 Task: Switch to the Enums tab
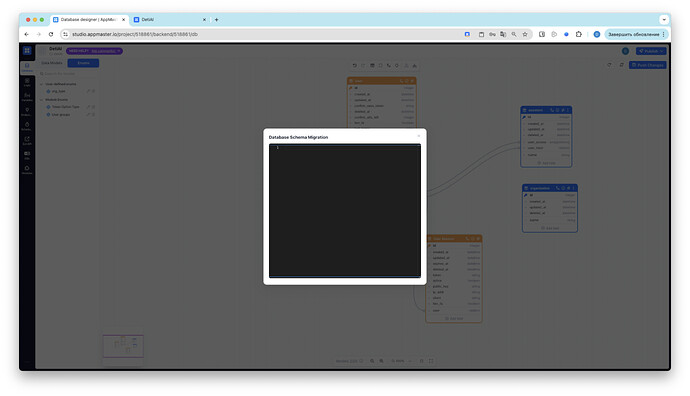coord(83,63)
